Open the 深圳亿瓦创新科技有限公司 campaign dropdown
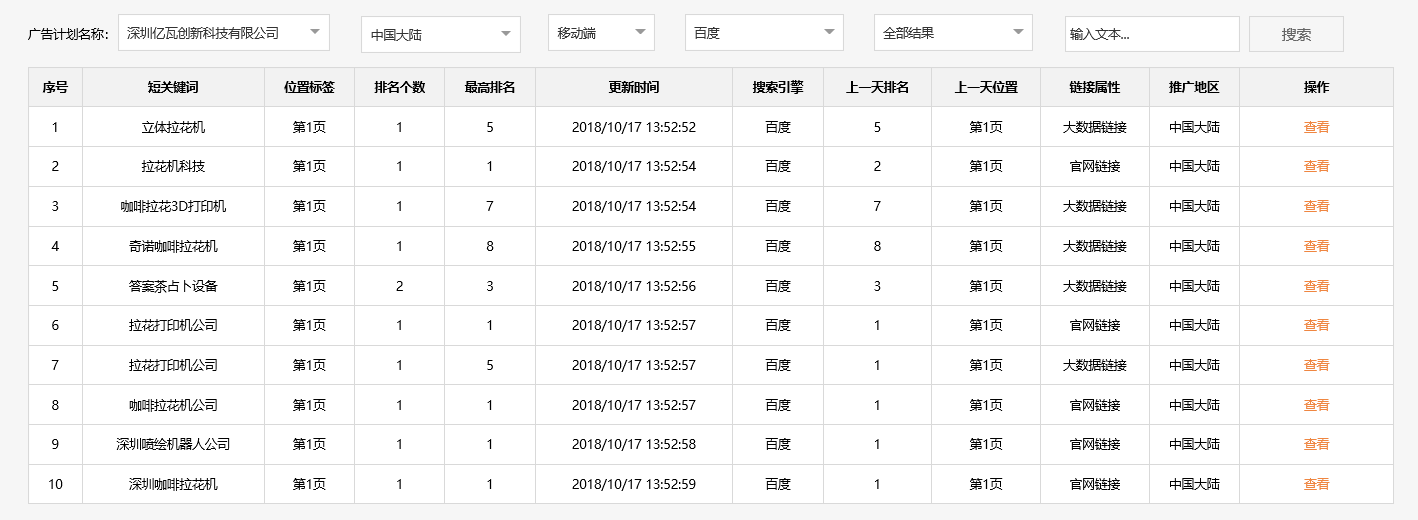This screenshot has width=1418, height=520. 224,33
